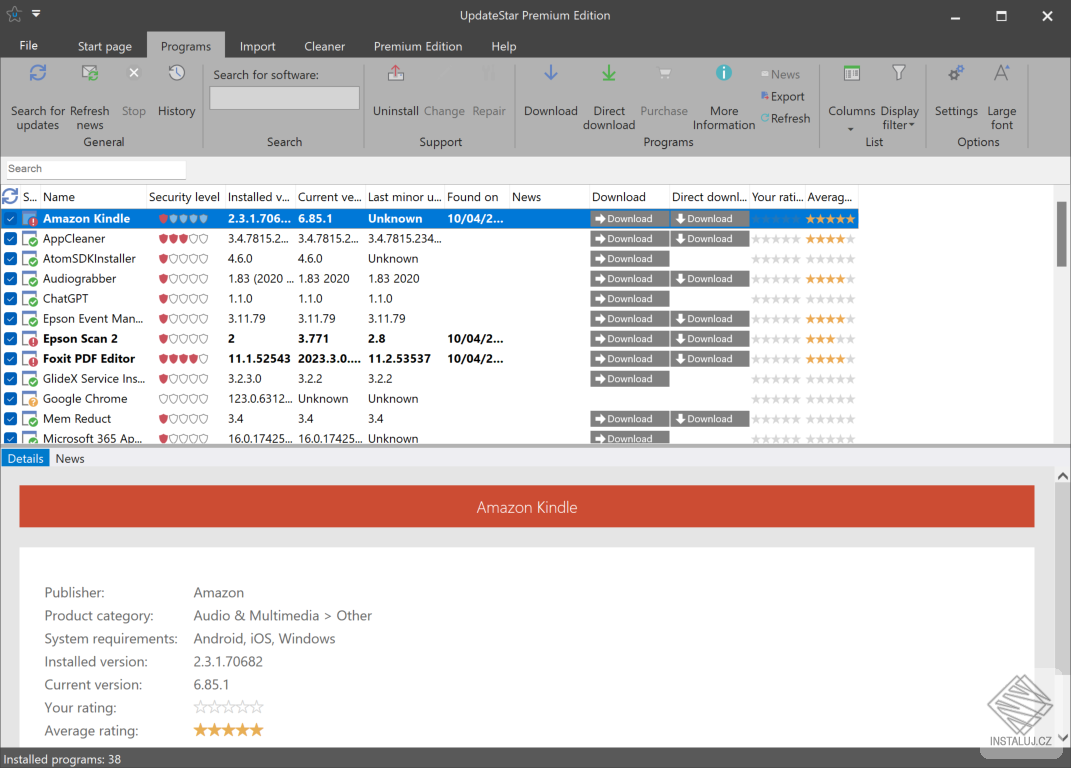Click the Search for updates icon
The width and height of the screenshot is (1071, 768).
37,73
